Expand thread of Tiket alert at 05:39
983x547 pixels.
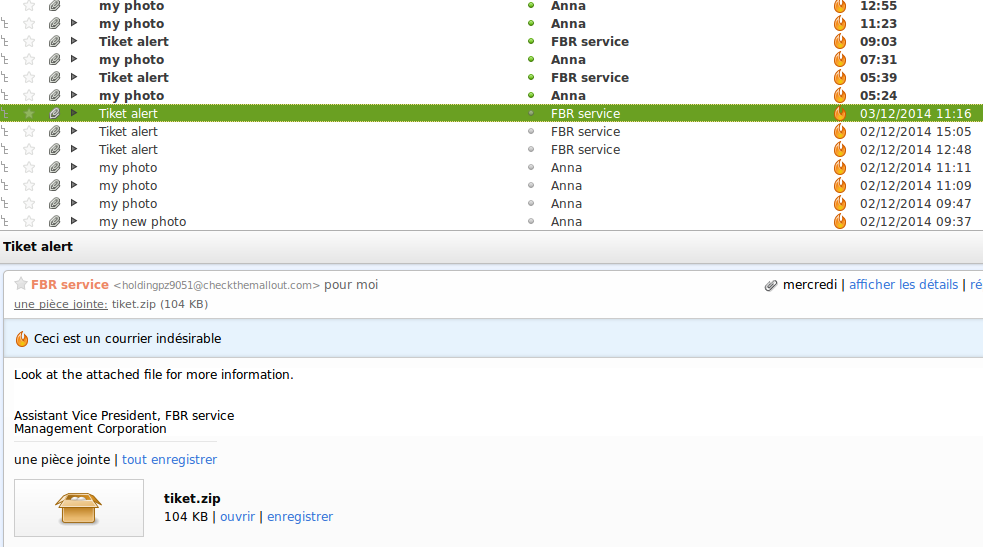(x=74, y=77)
